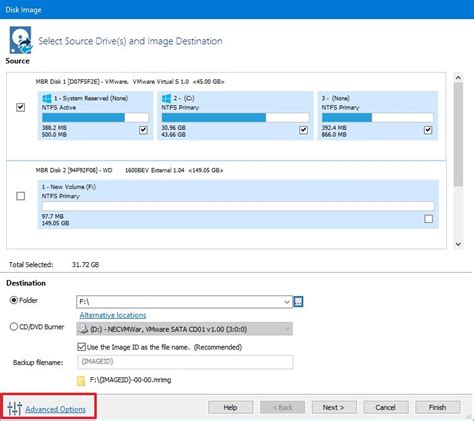474x421 pixels.
Task: Toggle the partition 3 (None) checkbox
Action: (428, 130)
